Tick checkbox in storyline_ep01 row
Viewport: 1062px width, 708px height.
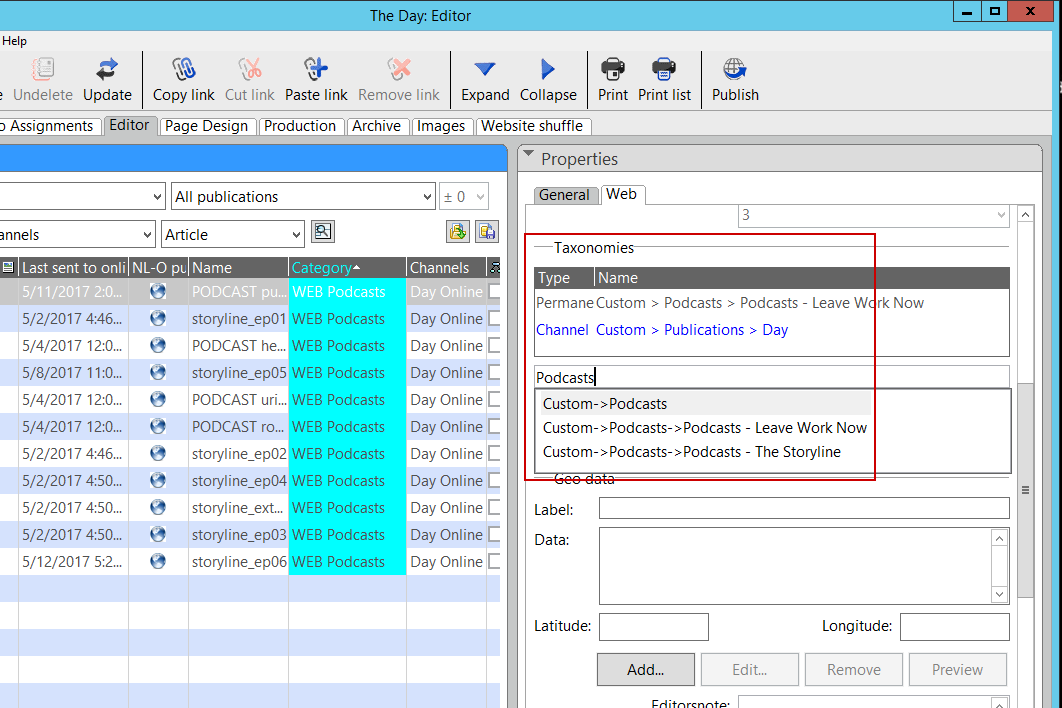point(494,318)
